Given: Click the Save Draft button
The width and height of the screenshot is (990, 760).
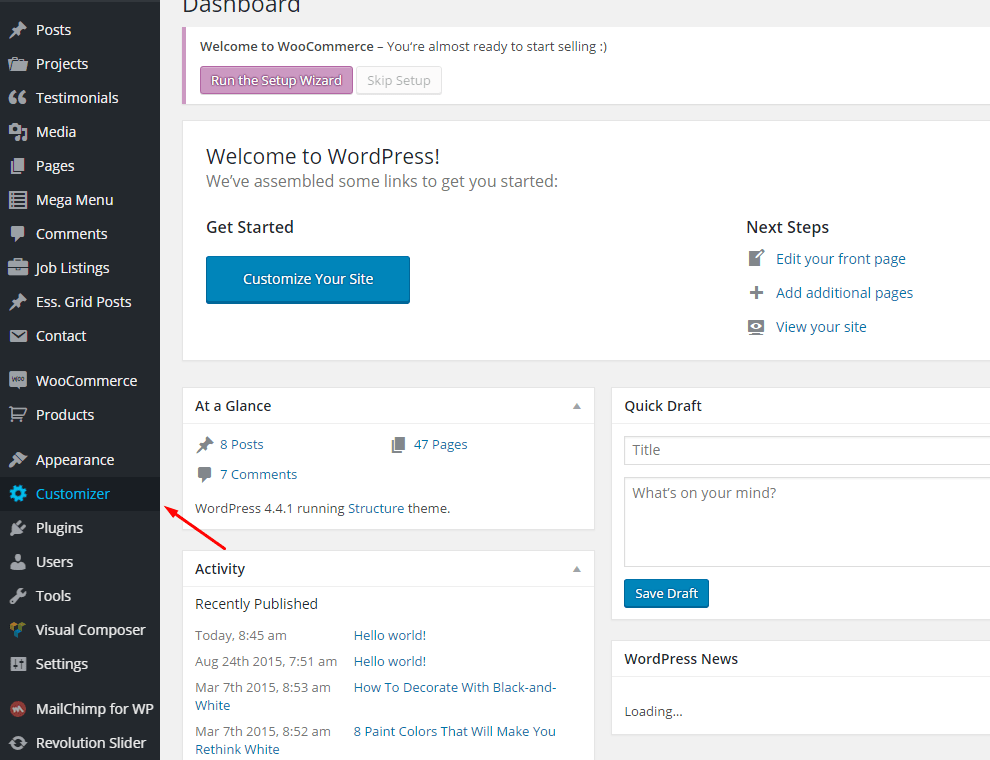Looking at the screenshot, I should click(x=666, y=593).
